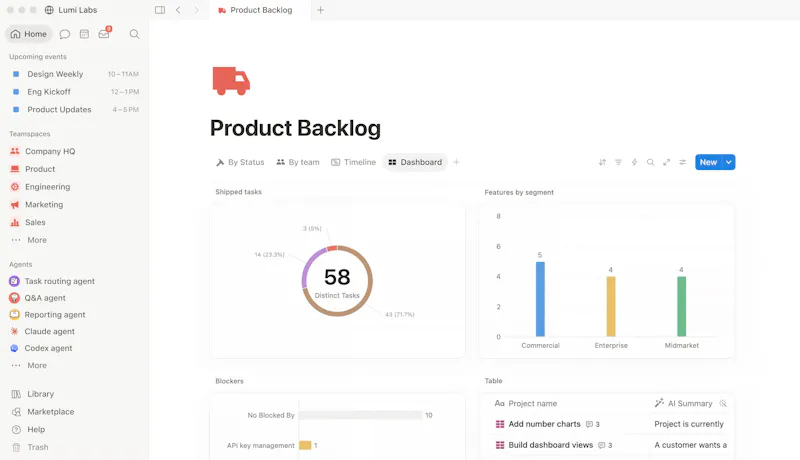Click the filter lines icon
The width and height of the screenshot is (800, 460).
618,162
